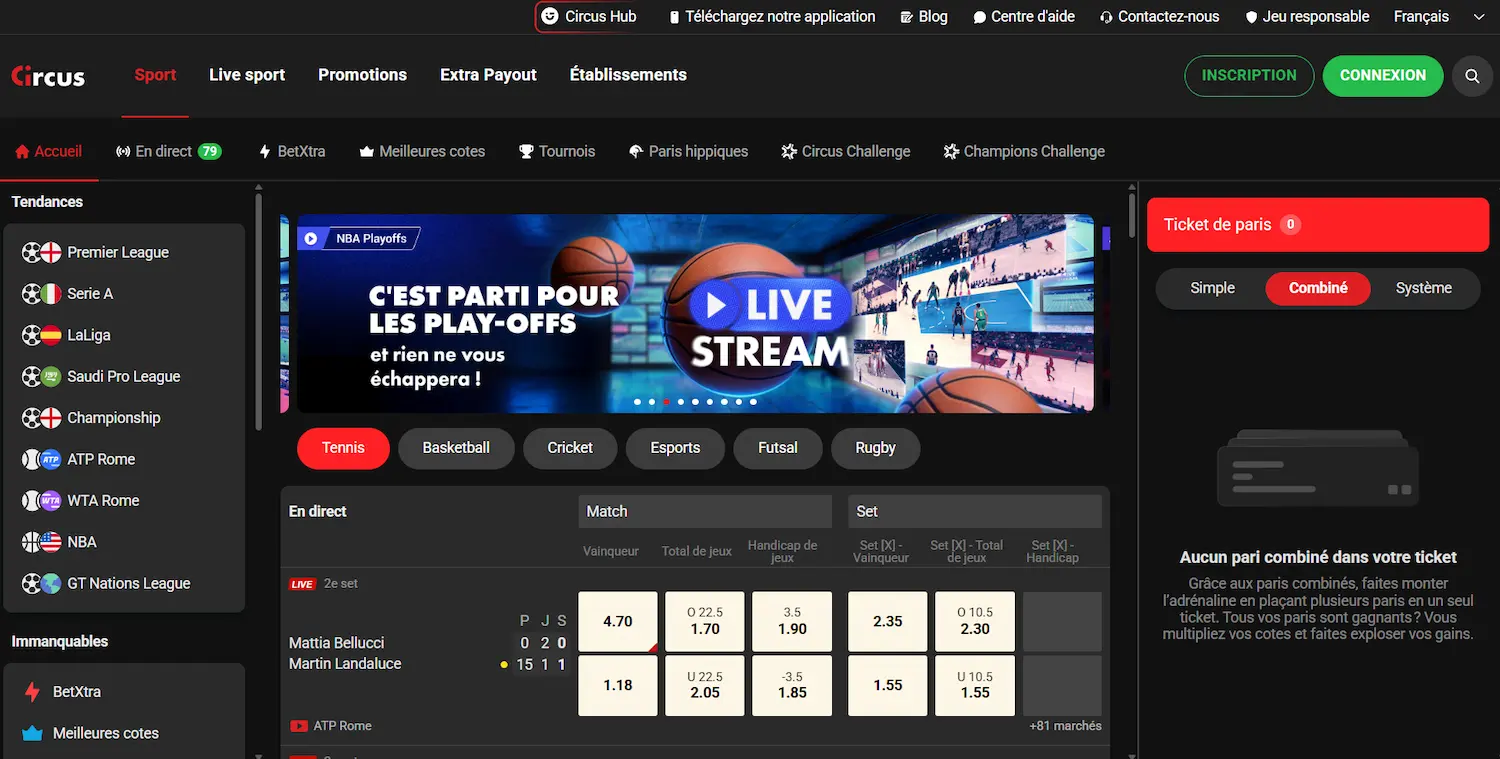
Task: Click the Ticket de paris header
Action: [x=1318, y=225]
